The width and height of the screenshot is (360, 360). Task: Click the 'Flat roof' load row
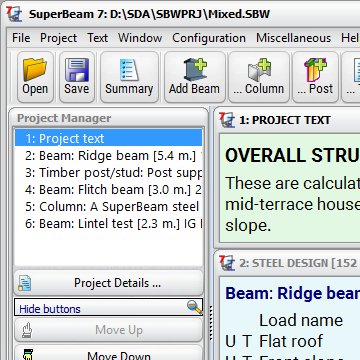291,341
